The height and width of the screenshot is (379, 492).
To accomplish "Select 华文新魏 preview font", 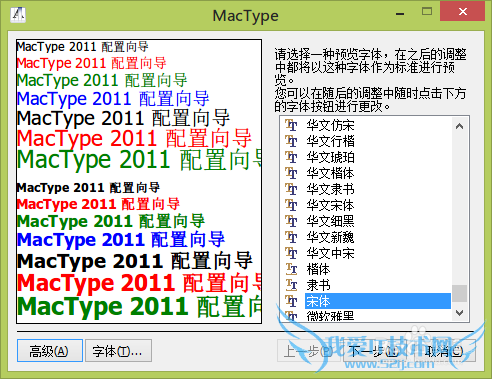I will click(330, 237).
